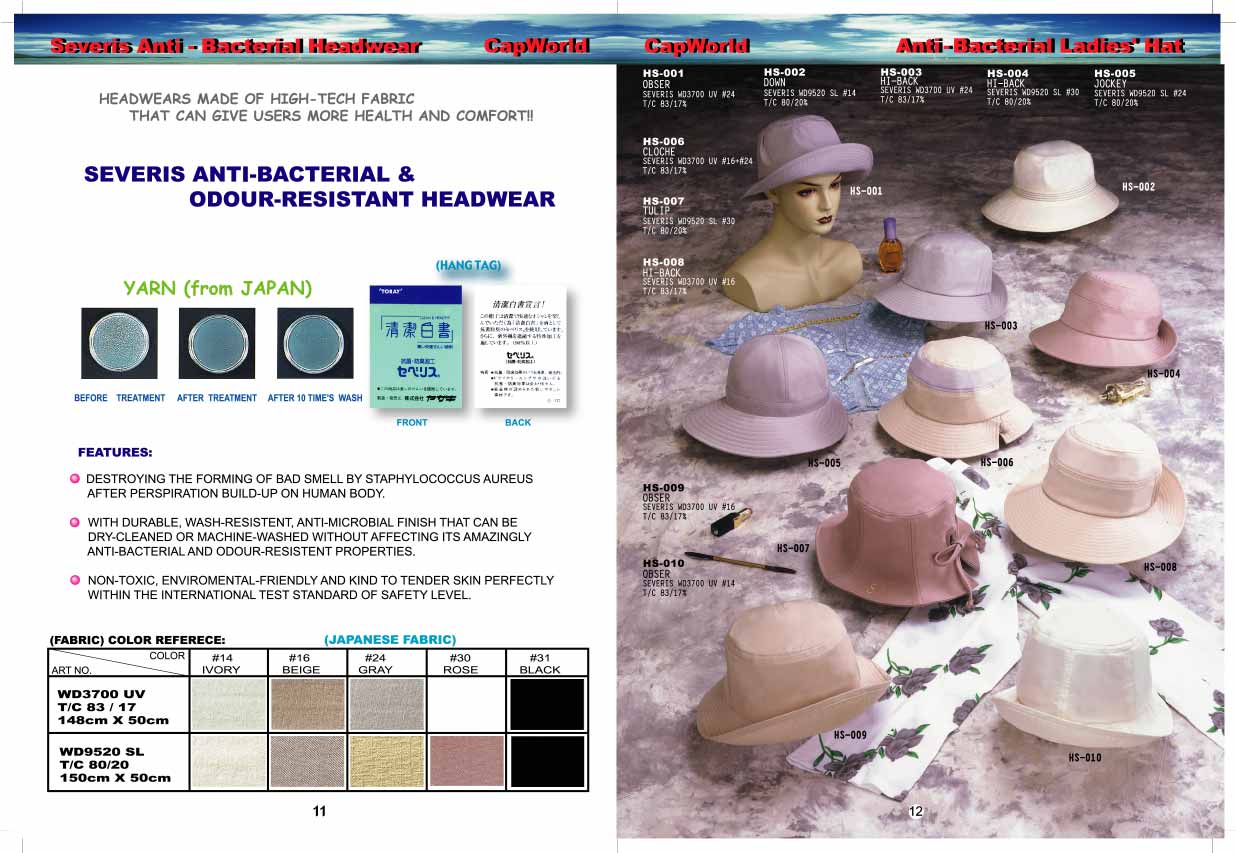Pick the Gray swatch in the WD3700 UV row

[386, 704]
